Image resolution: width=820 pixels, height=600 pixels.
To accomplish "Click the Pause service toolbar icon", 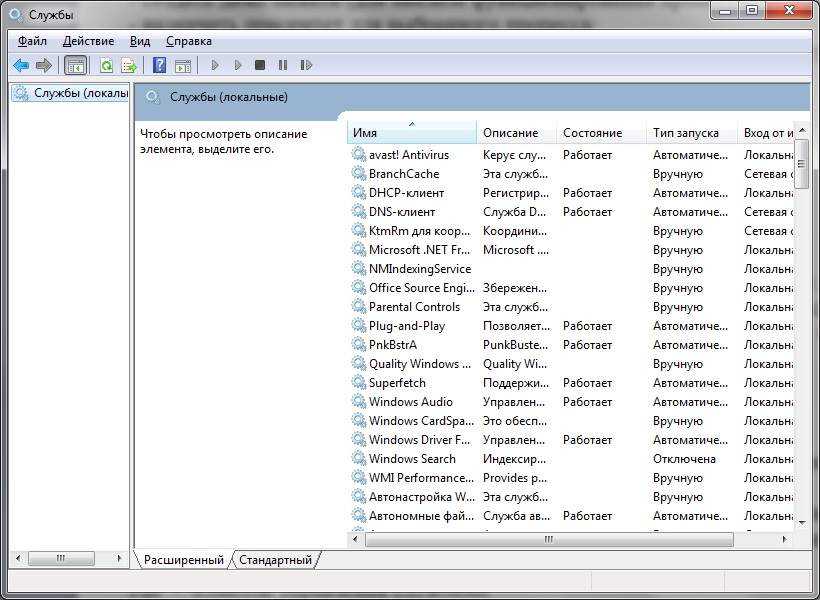I will coord(283,65).
